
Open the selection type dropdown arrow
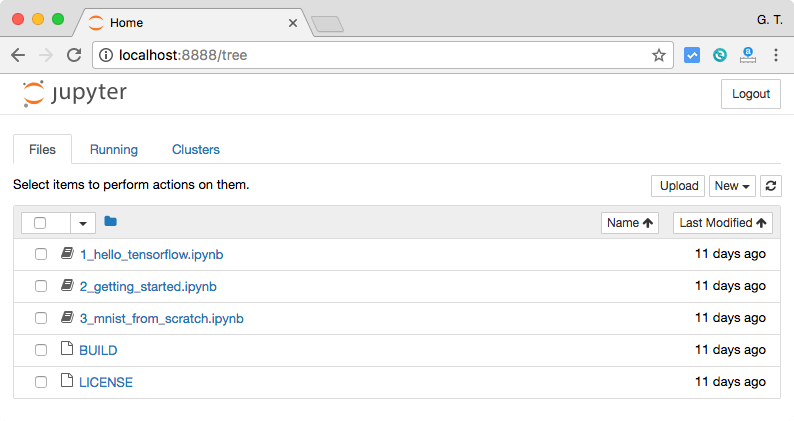83,223
